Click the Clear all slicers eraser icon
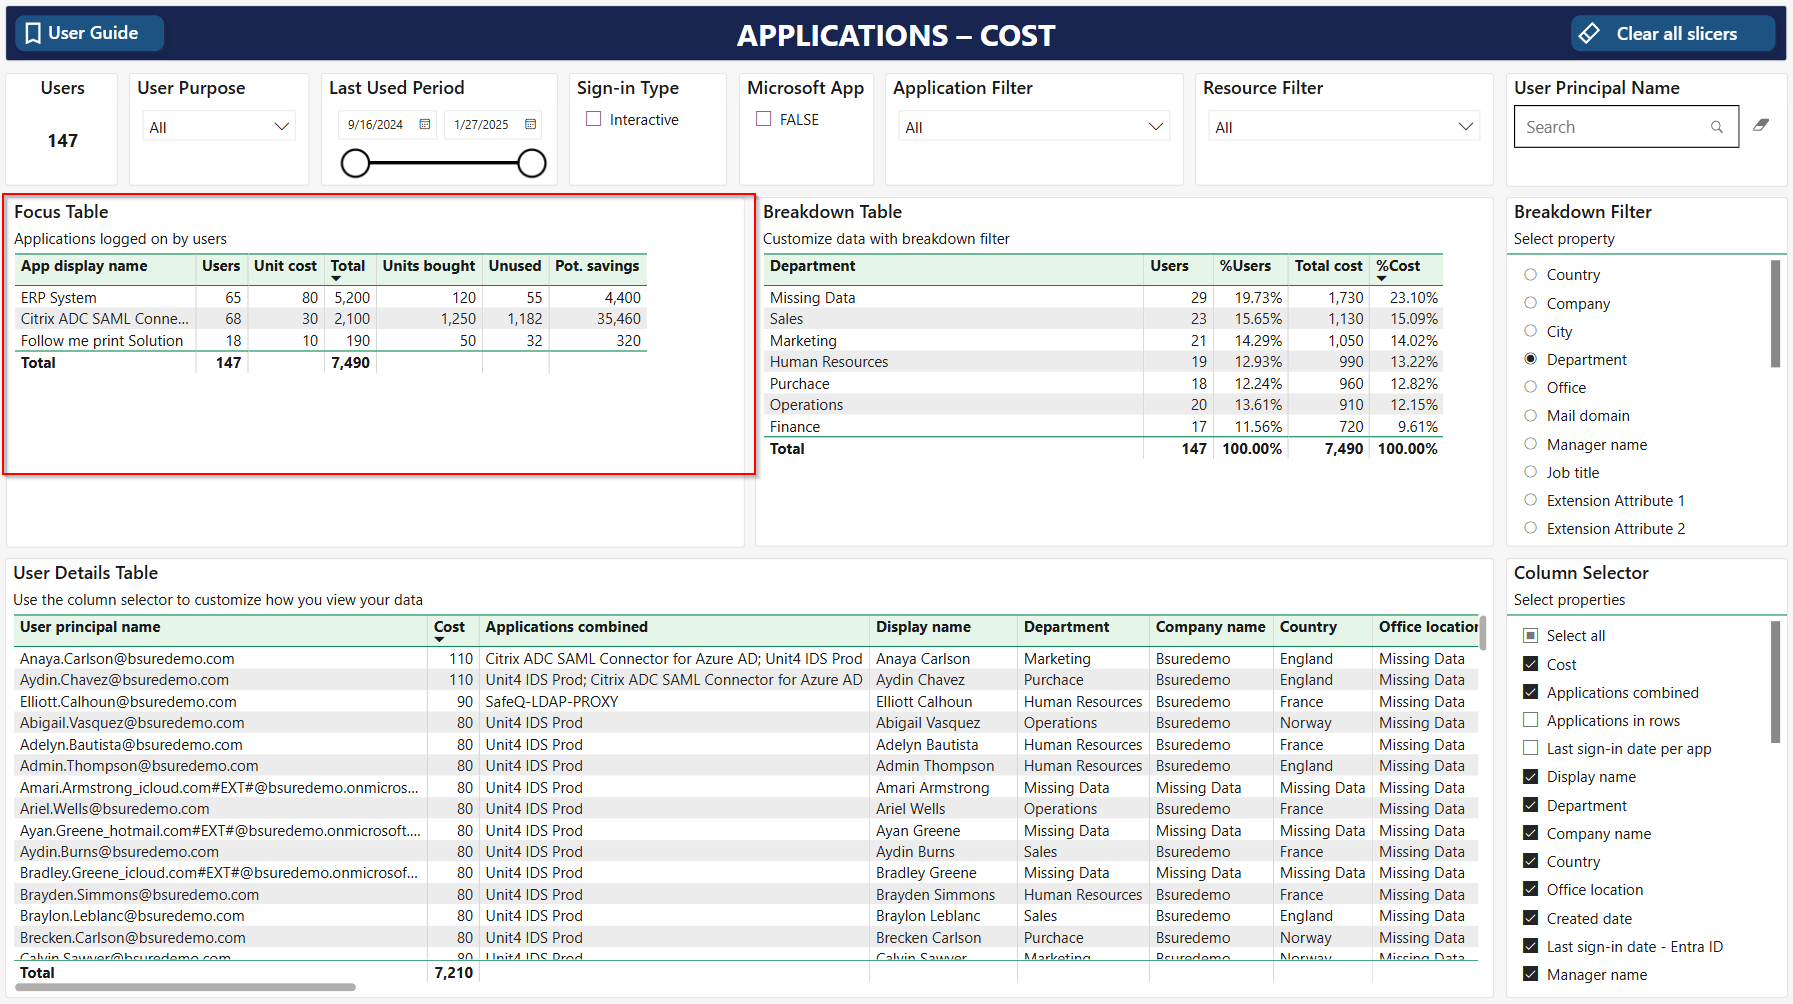1793x1004 pixels. tap(1589, 33)
